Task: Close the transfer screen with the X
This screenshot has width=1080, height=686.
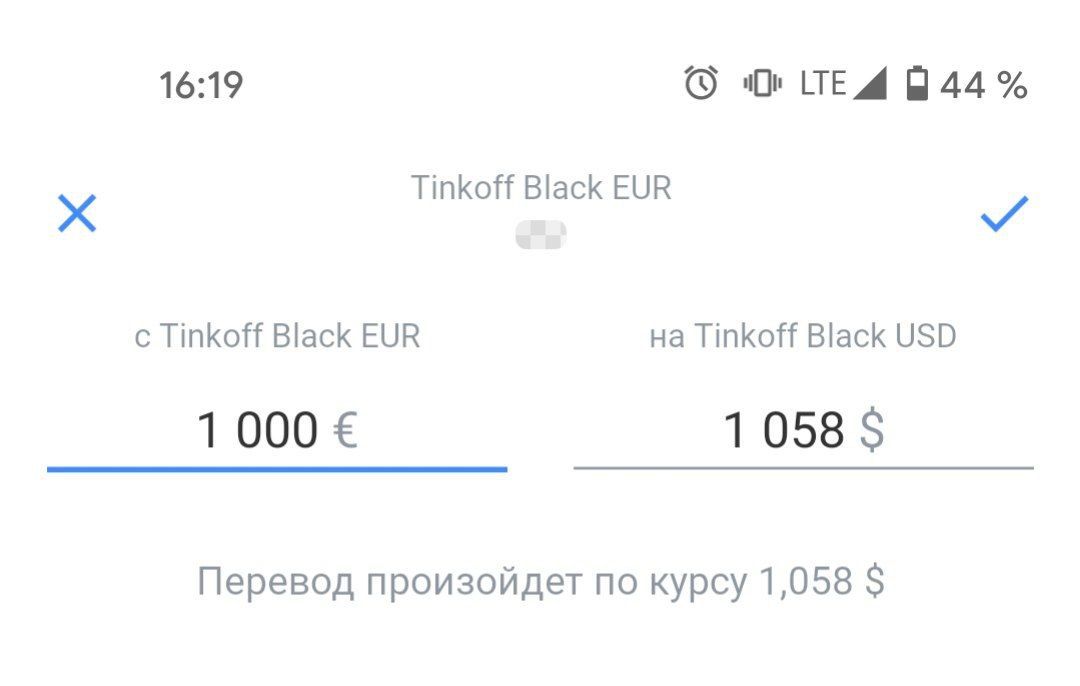Action: 77,214
